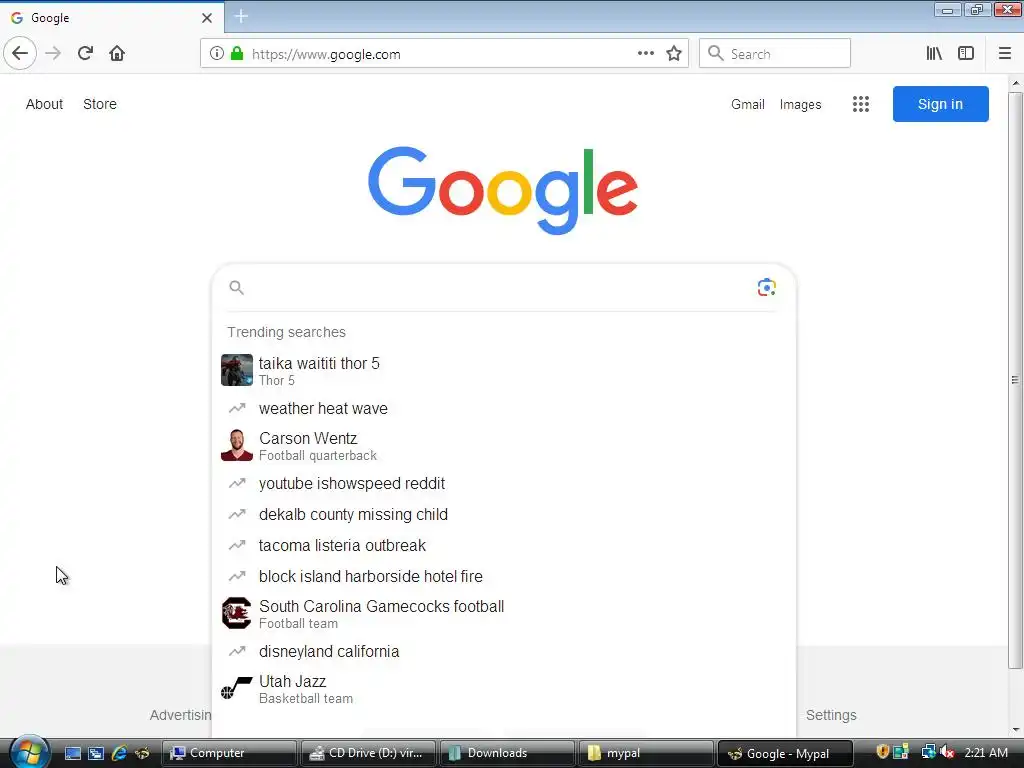Viewport: 1024px width, 768px height.
Task: Bookmark this page with the star icon
Action: tap(674, 54)
